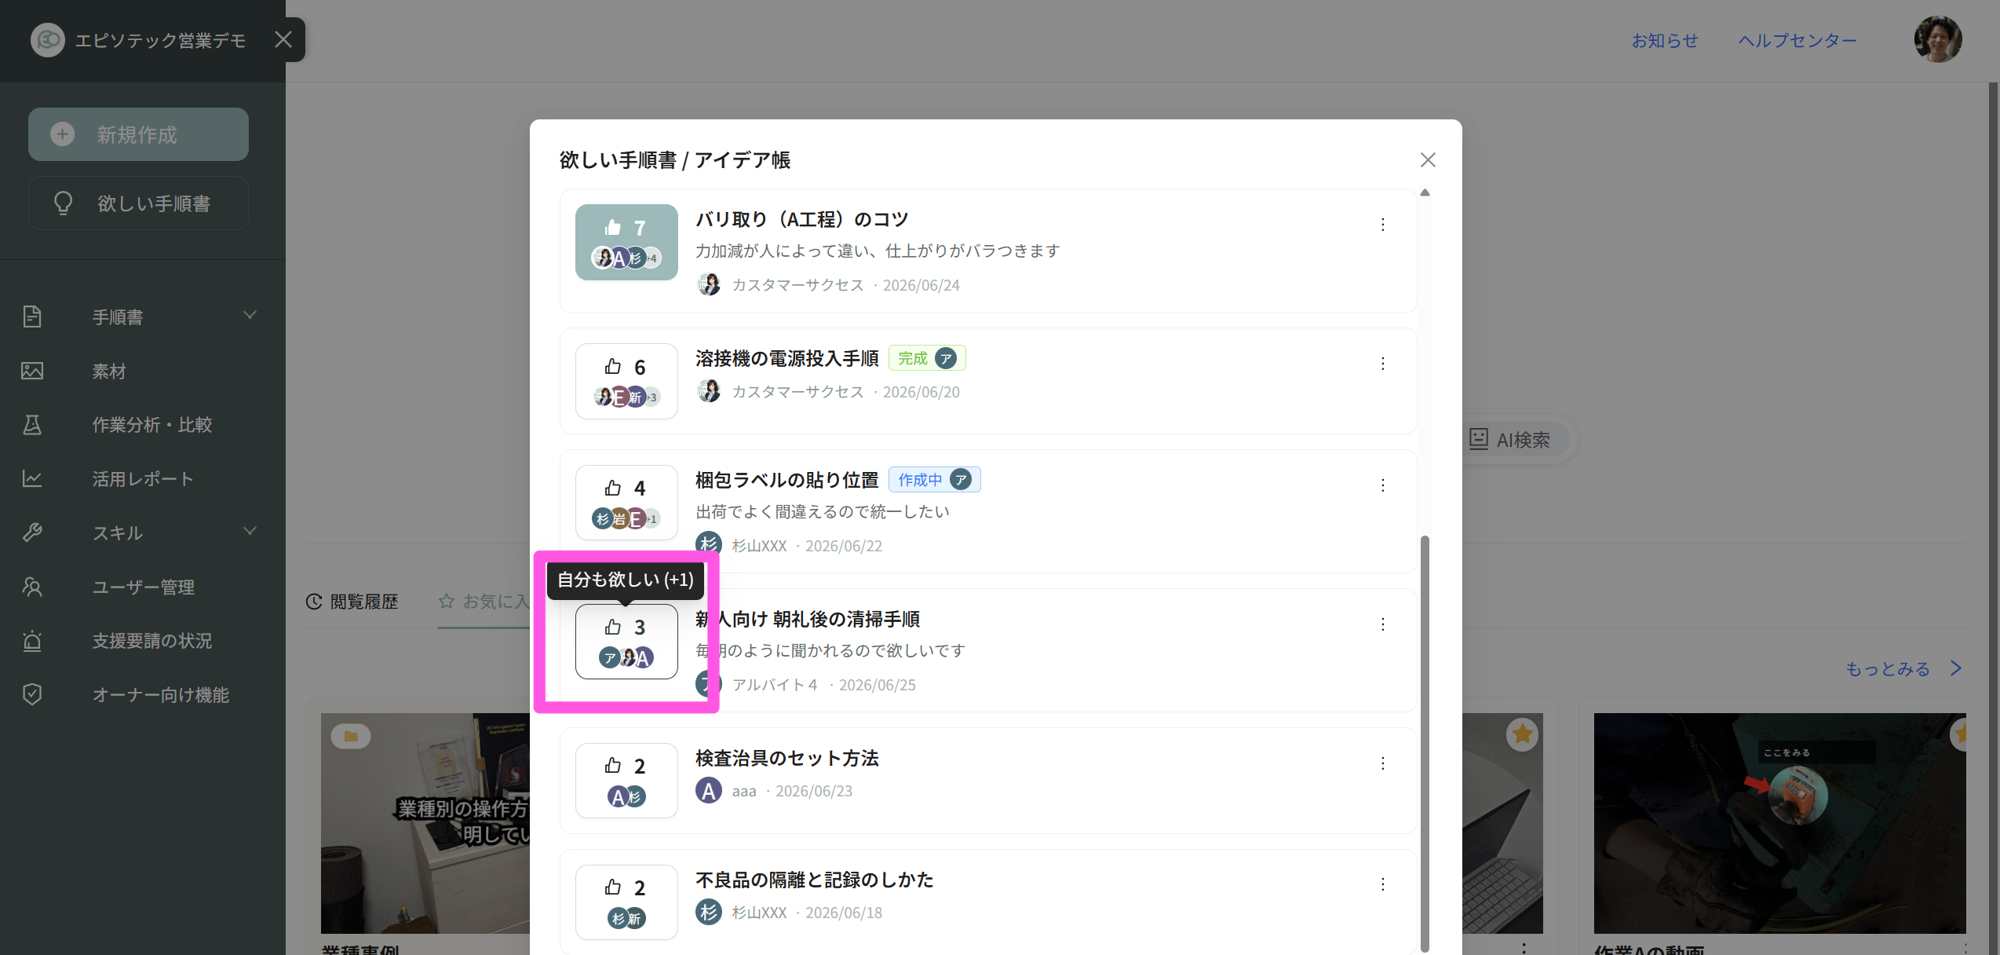Click the 完成 status badge

click(926, 358)
